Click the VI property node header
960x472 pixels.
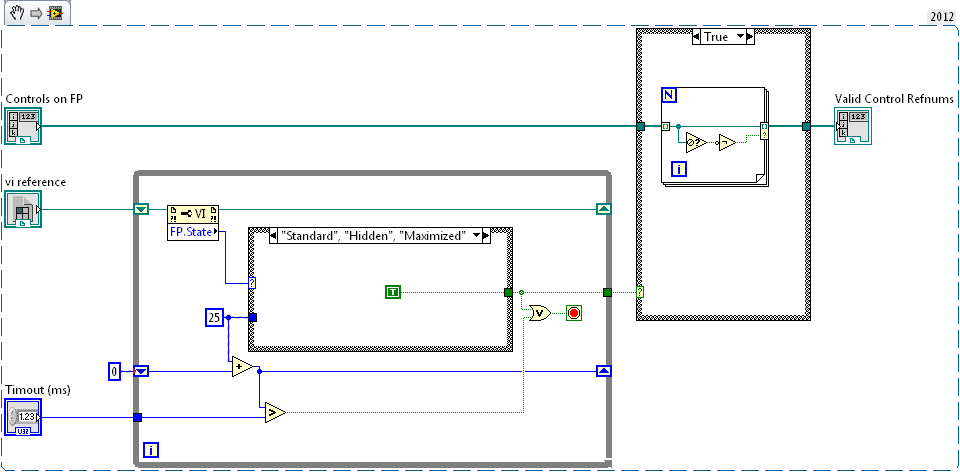click(193, 213)
